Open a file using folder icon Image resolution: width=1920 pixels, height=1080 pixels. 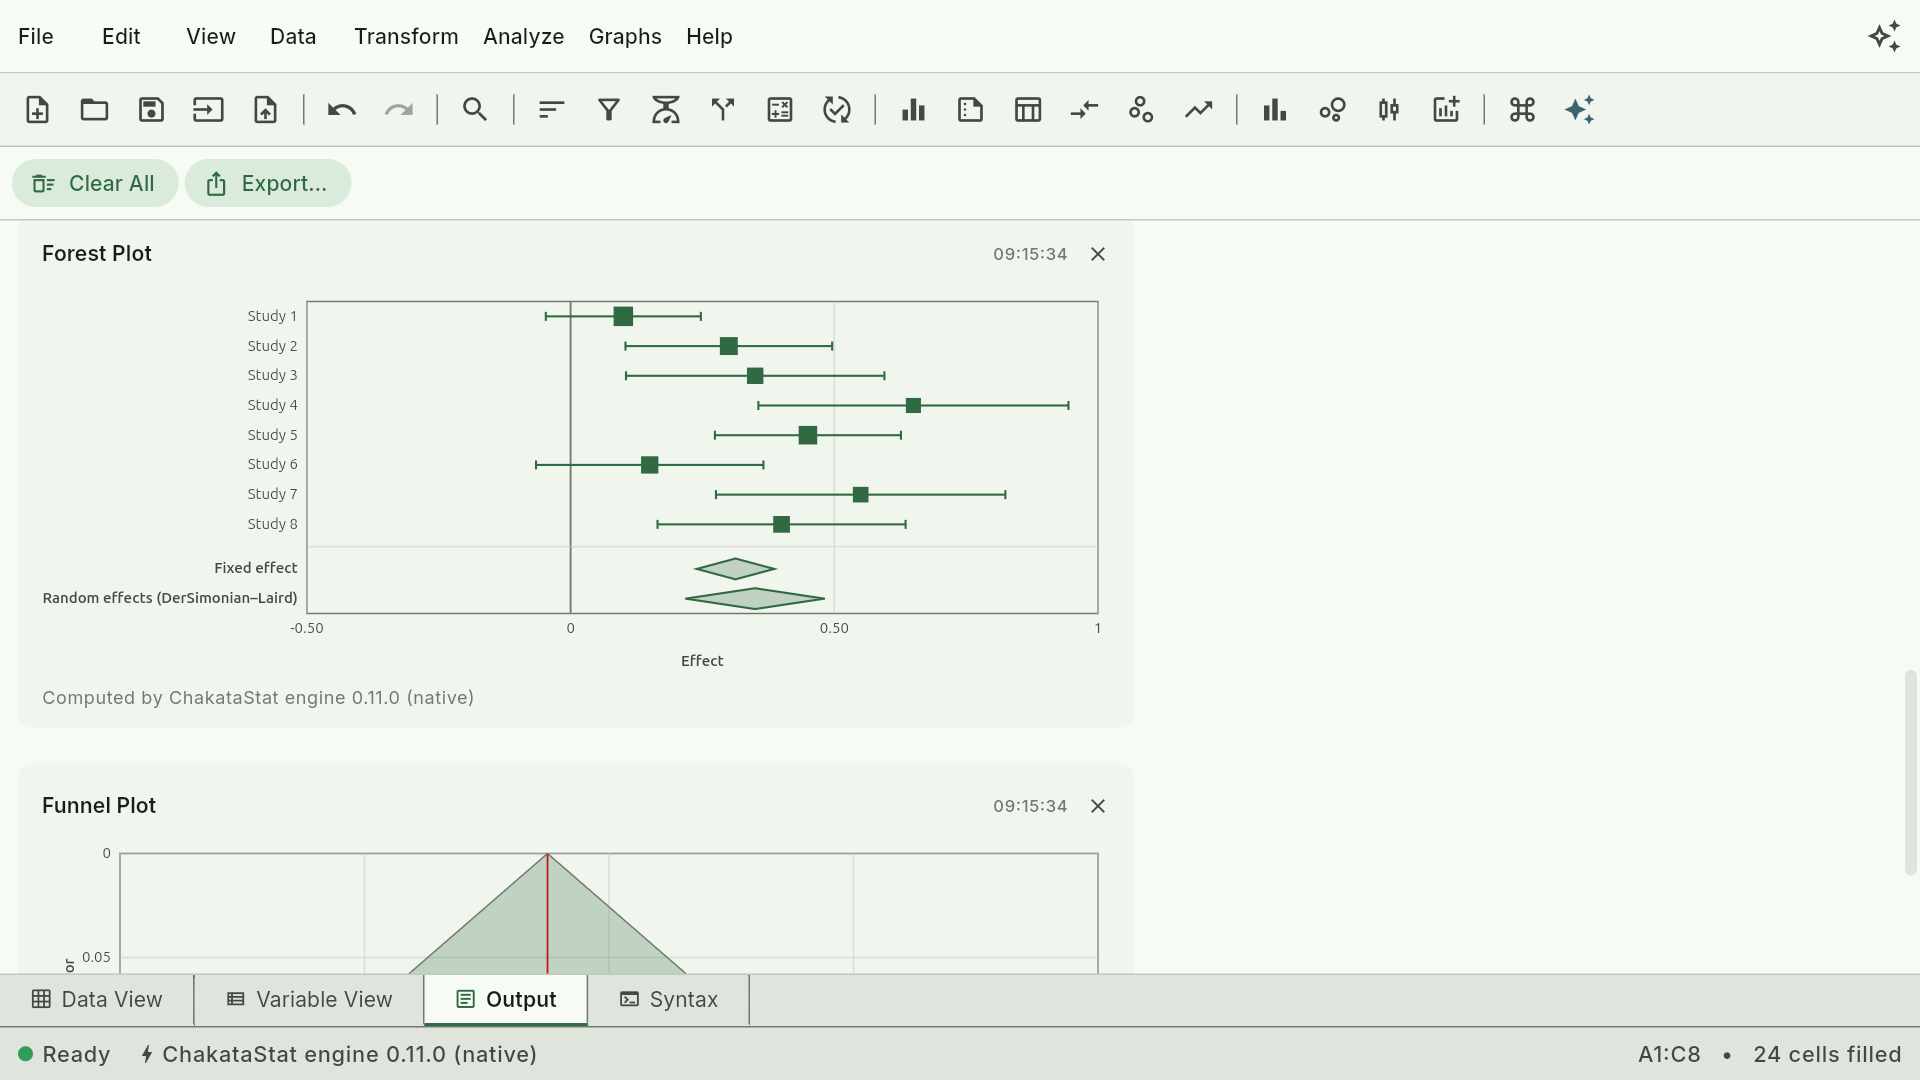point(94,110)
